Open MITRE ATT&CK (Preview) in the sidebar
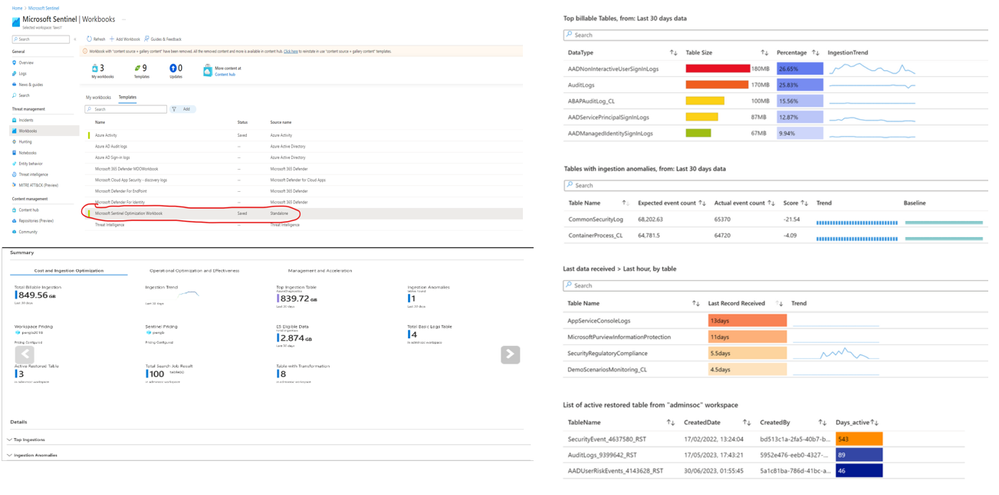This screenshot has height=495, width=999. pyautogui.click(x=36, y=185)
